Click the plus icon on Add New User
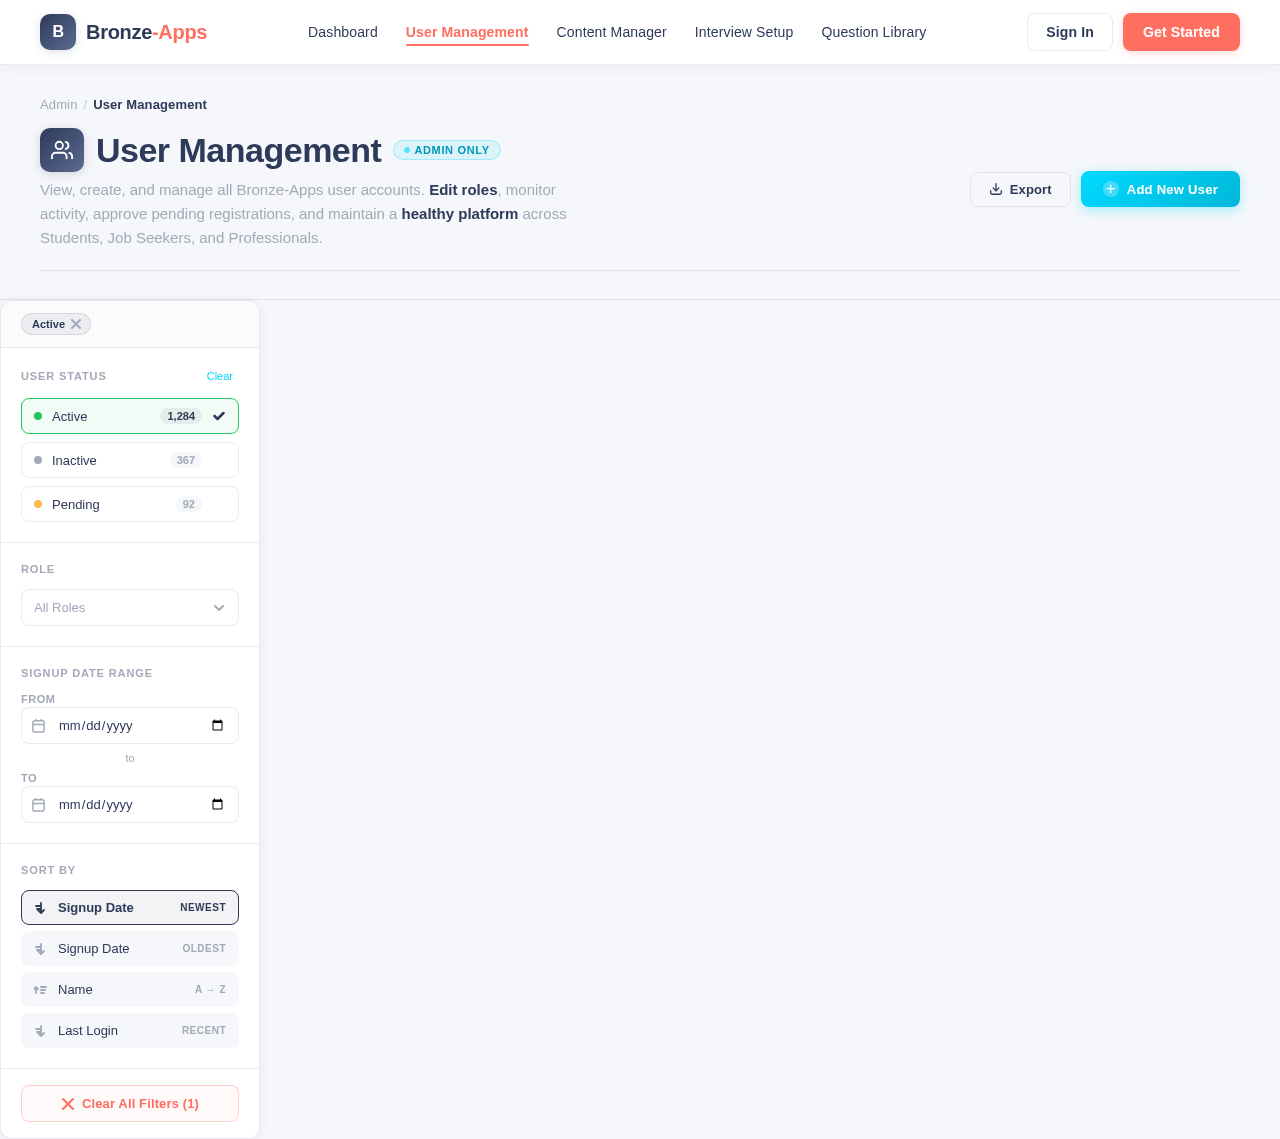The height and width of the screenshot is (1139, 1280). point(1110,188)
